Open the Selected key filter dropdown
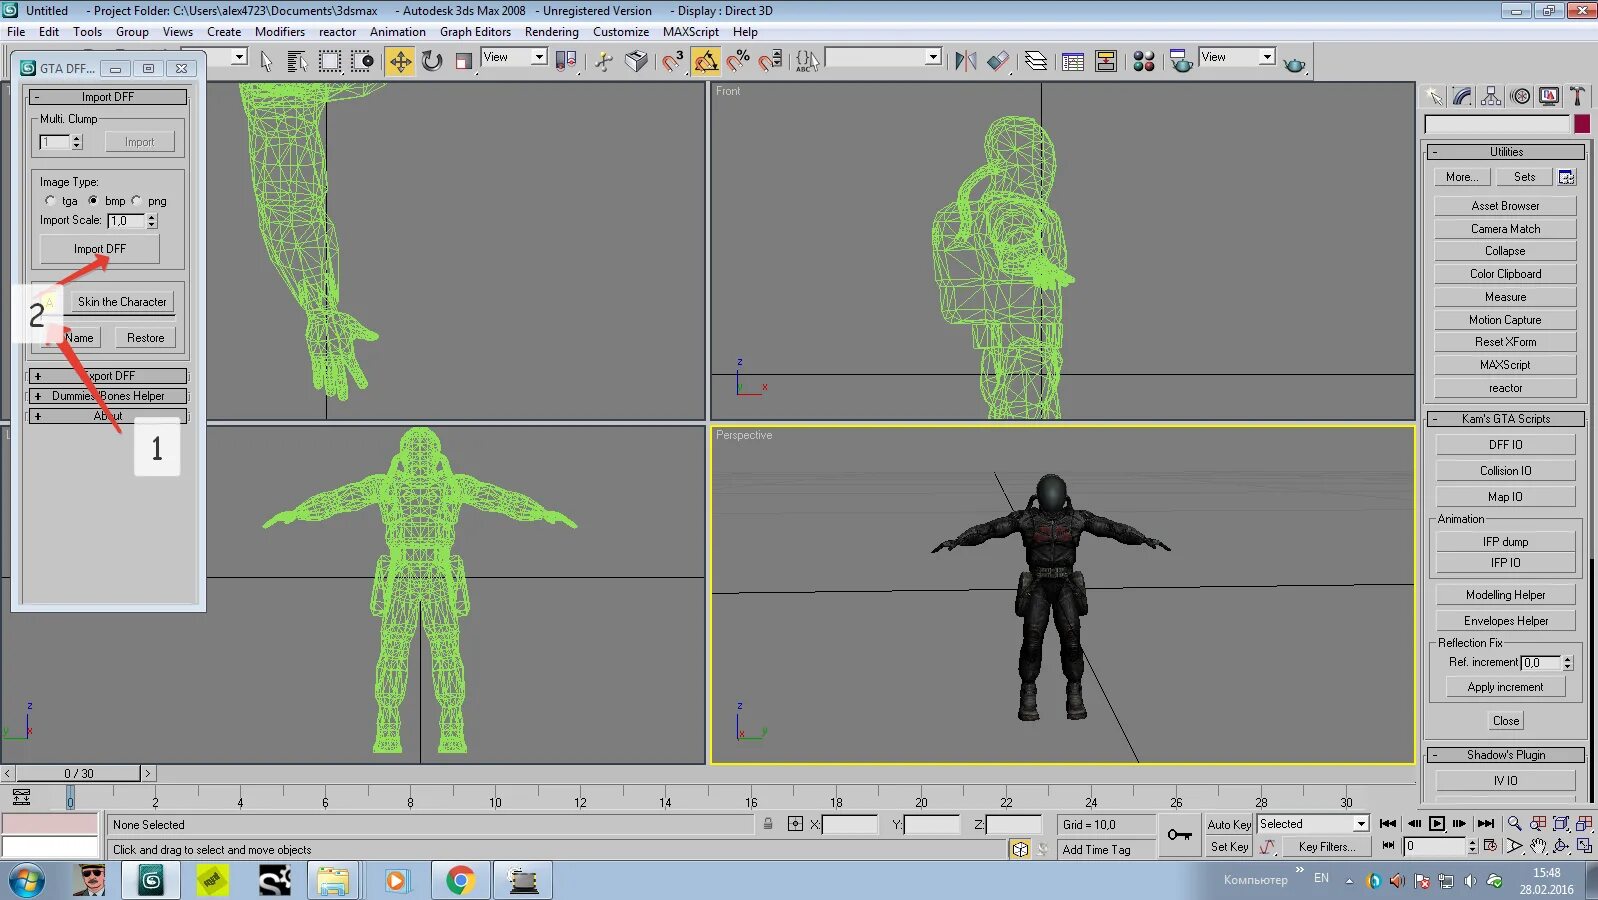The width and height of the screenshot is (1598, 900). tap(1360, 824)
